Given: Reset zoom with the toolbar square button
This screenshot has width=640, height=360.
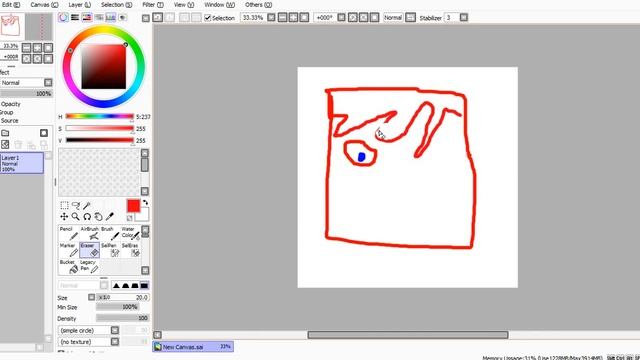Looking at the screenshot, I should coord(304,18).
